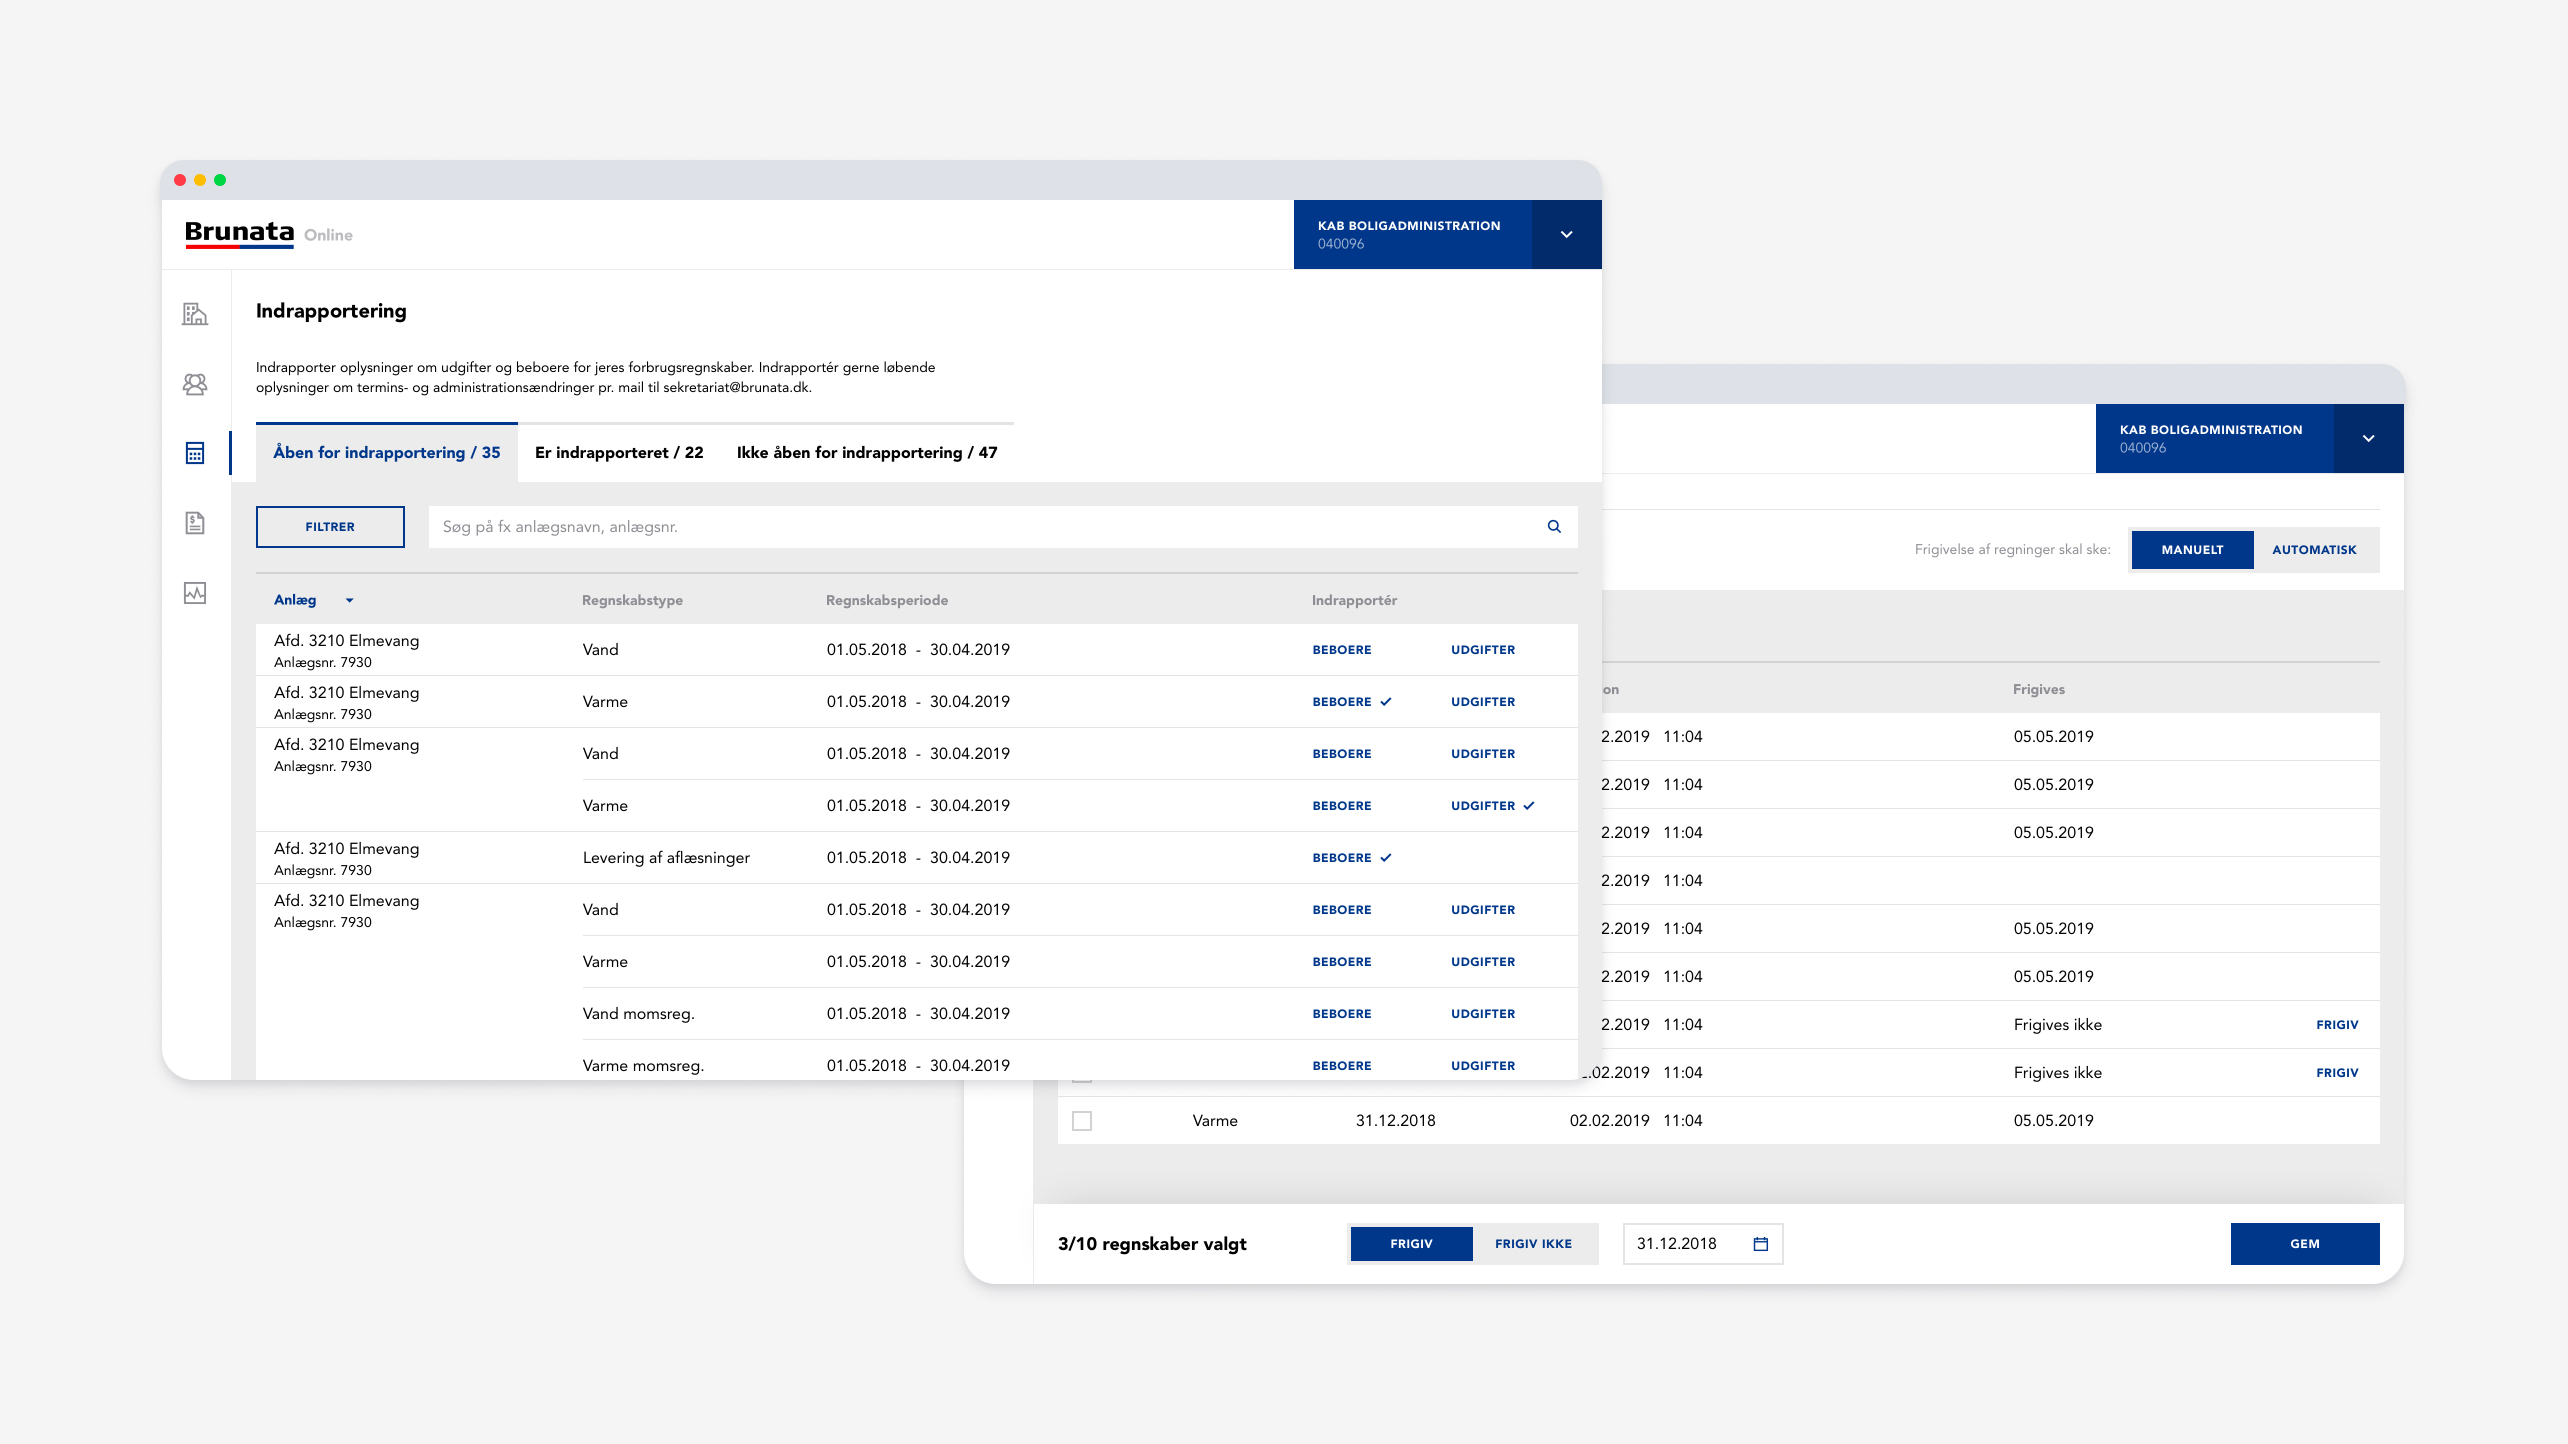Click the Regnskabstype column header
Viewport: 2568px width, 1444px height.
pos(632,601)
